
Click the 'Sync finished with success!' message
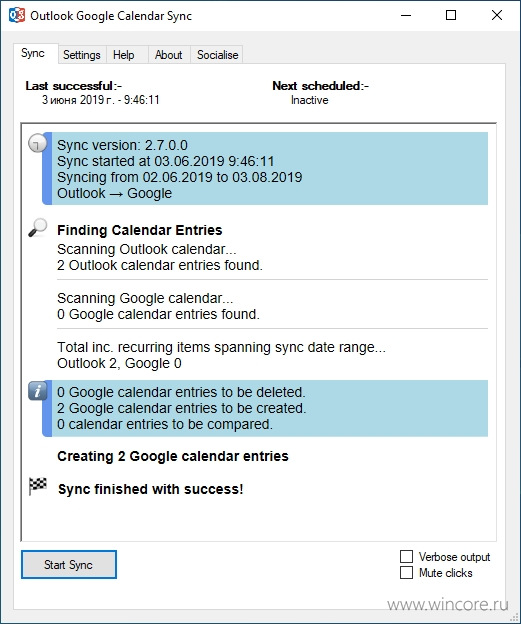click(150, 489)
